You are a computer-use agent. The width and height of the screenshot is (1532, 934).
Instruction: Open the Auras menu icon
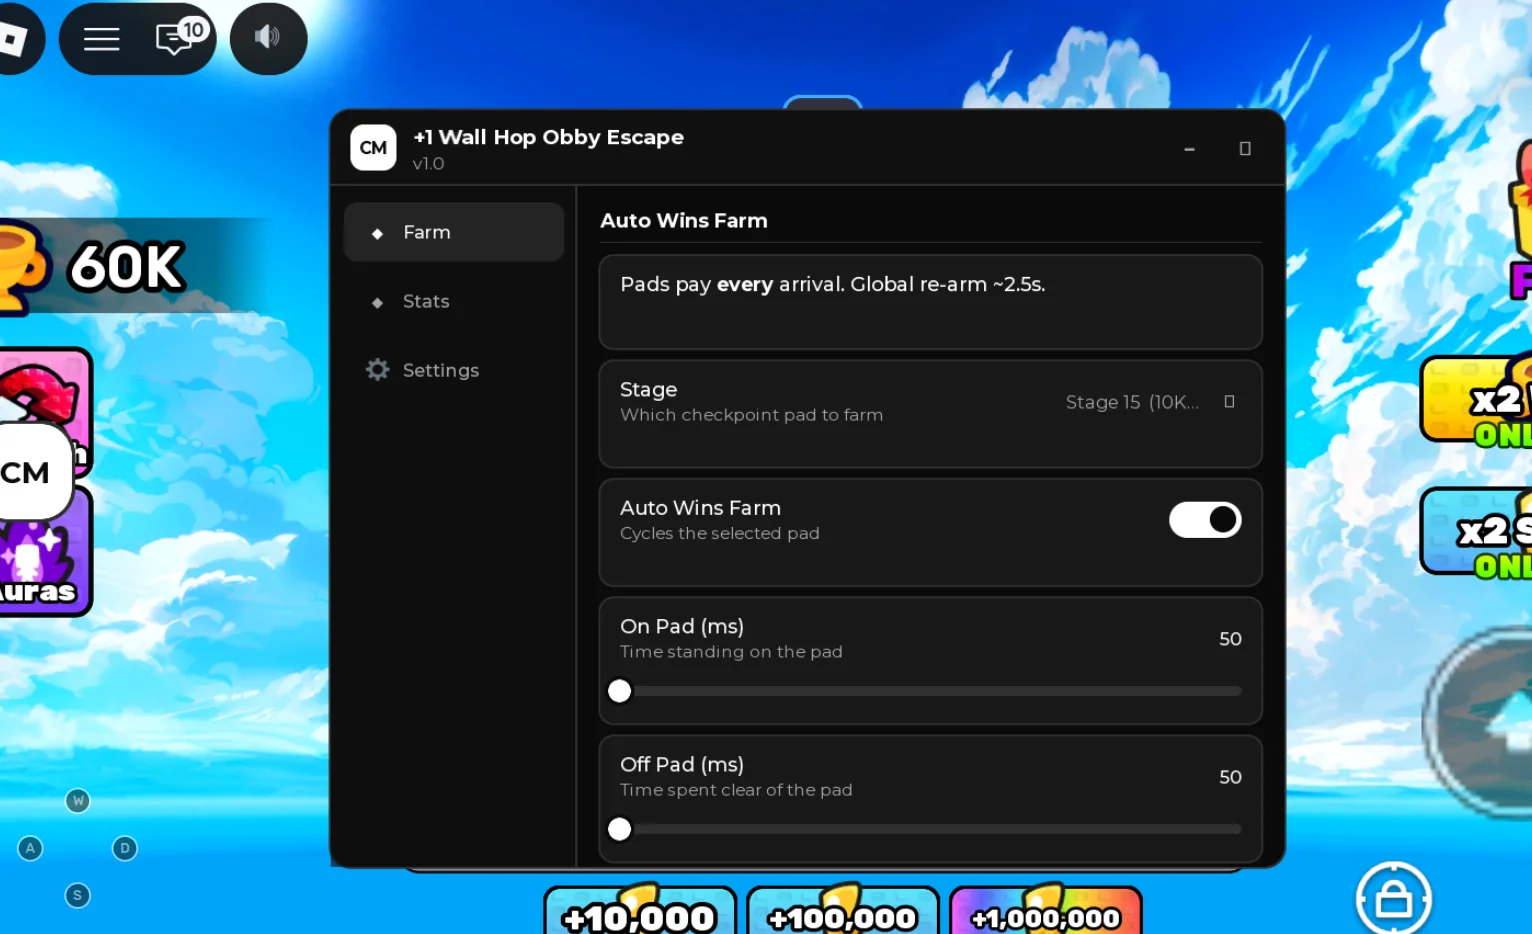tap(45, 552)
